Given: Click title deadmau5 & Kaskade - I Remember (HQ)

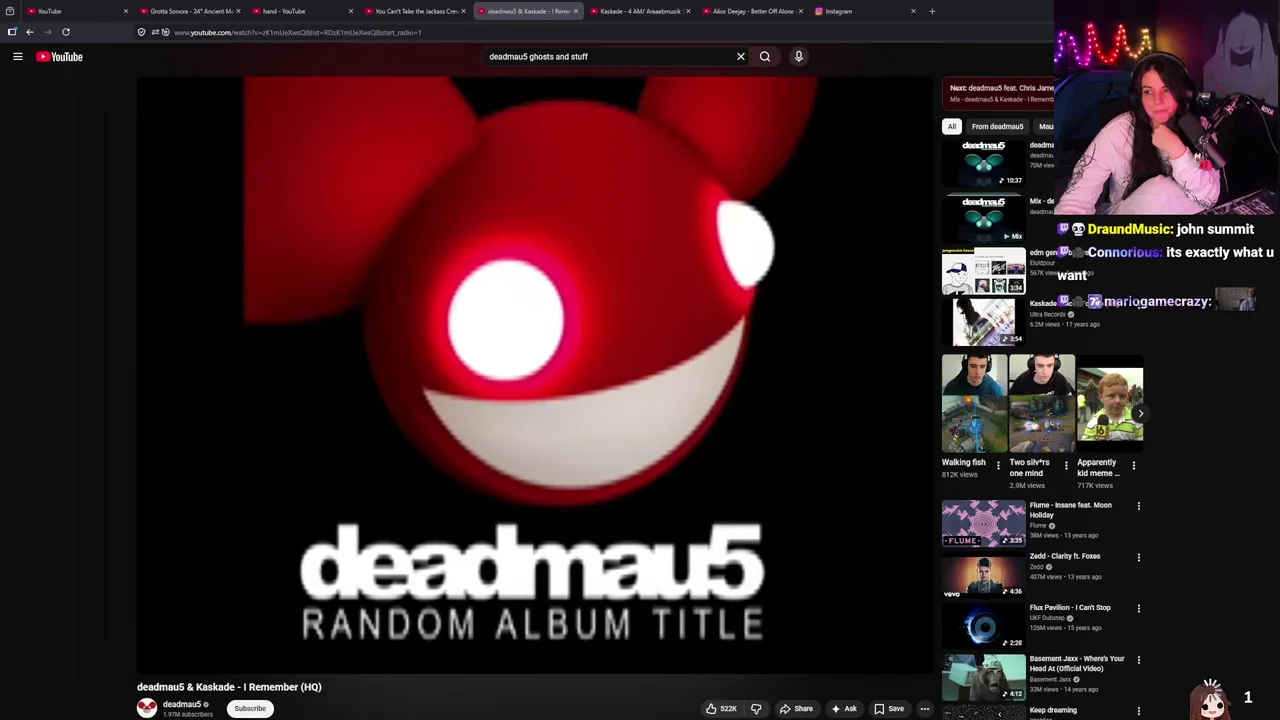Looking at the screenshot, I should (x=229, y=687).
